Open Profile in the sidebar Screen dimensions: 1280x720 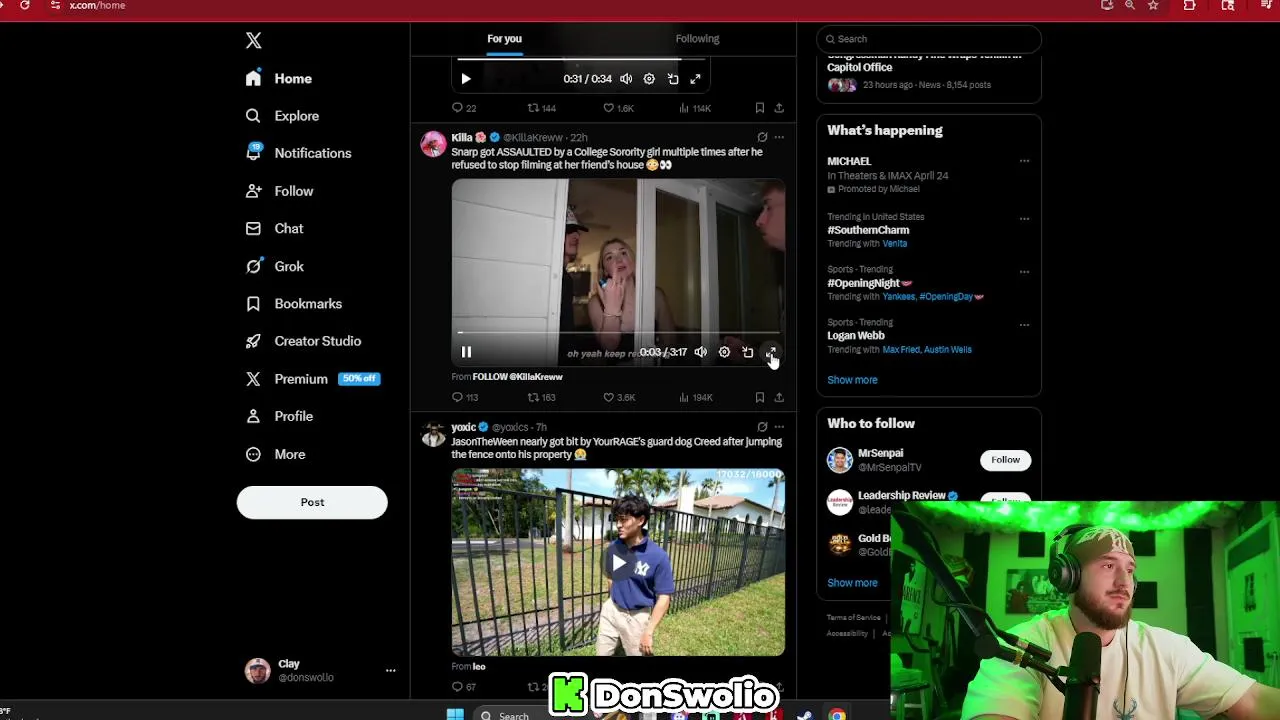pos(279,416)
